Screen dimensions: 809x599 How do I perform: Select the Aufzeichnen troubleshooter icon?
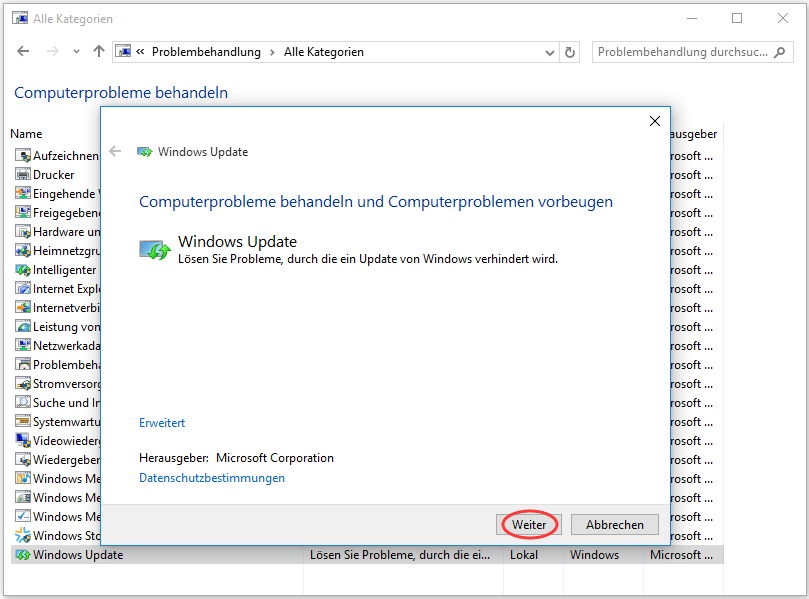point(23,155)
